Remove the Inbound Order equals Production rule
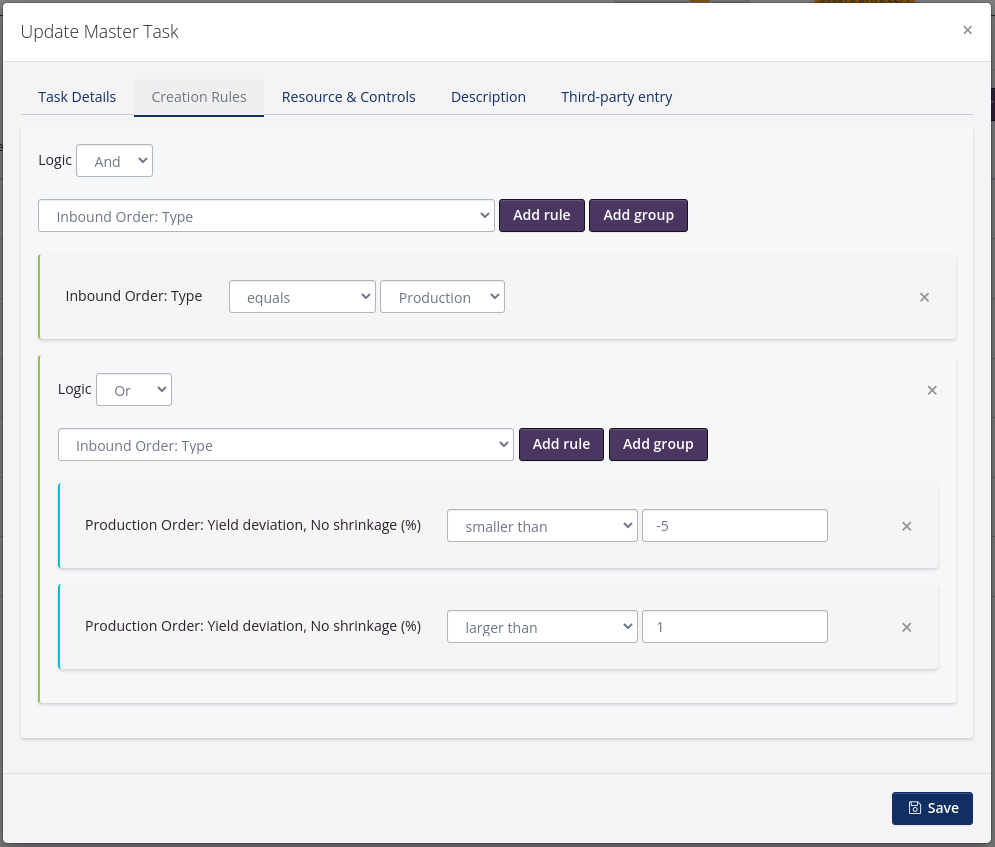This screenshot has height=847, width=995. 924,297
